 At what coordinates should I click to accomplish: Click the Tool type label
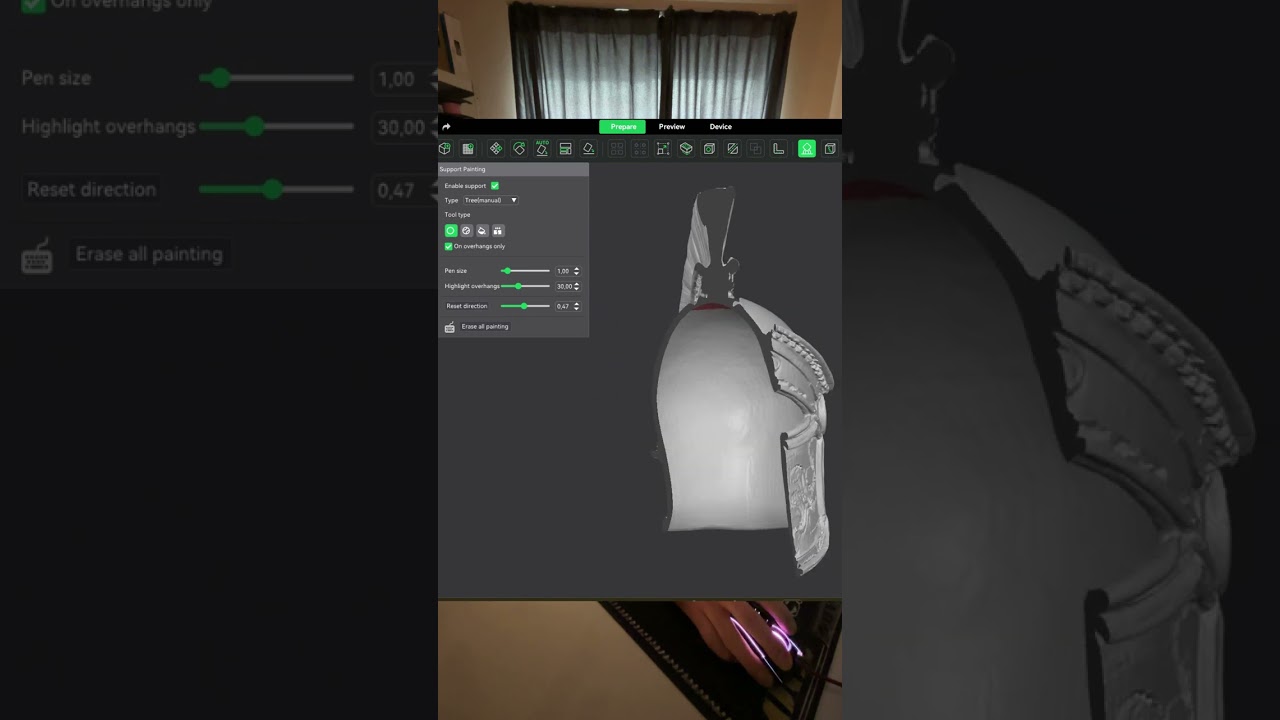point(458,215)
